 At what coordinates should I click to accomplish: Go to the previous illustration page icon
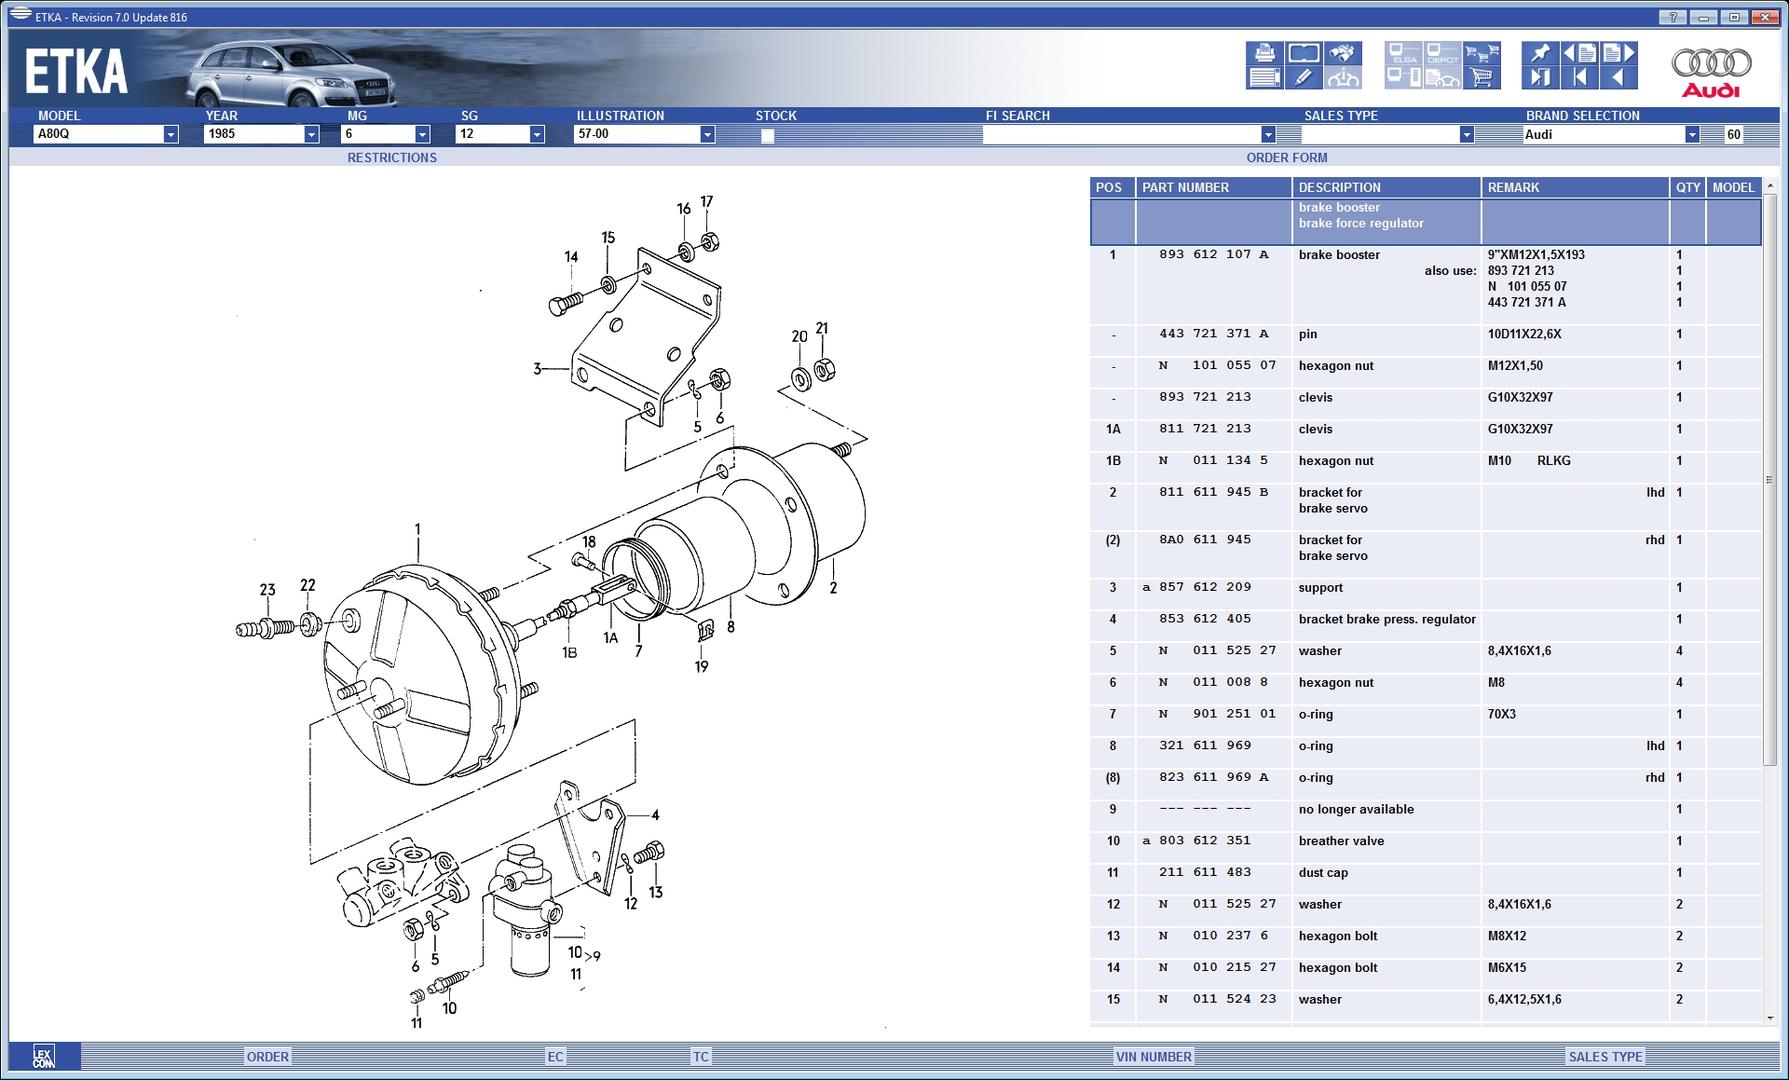[x=1579, y=53]
